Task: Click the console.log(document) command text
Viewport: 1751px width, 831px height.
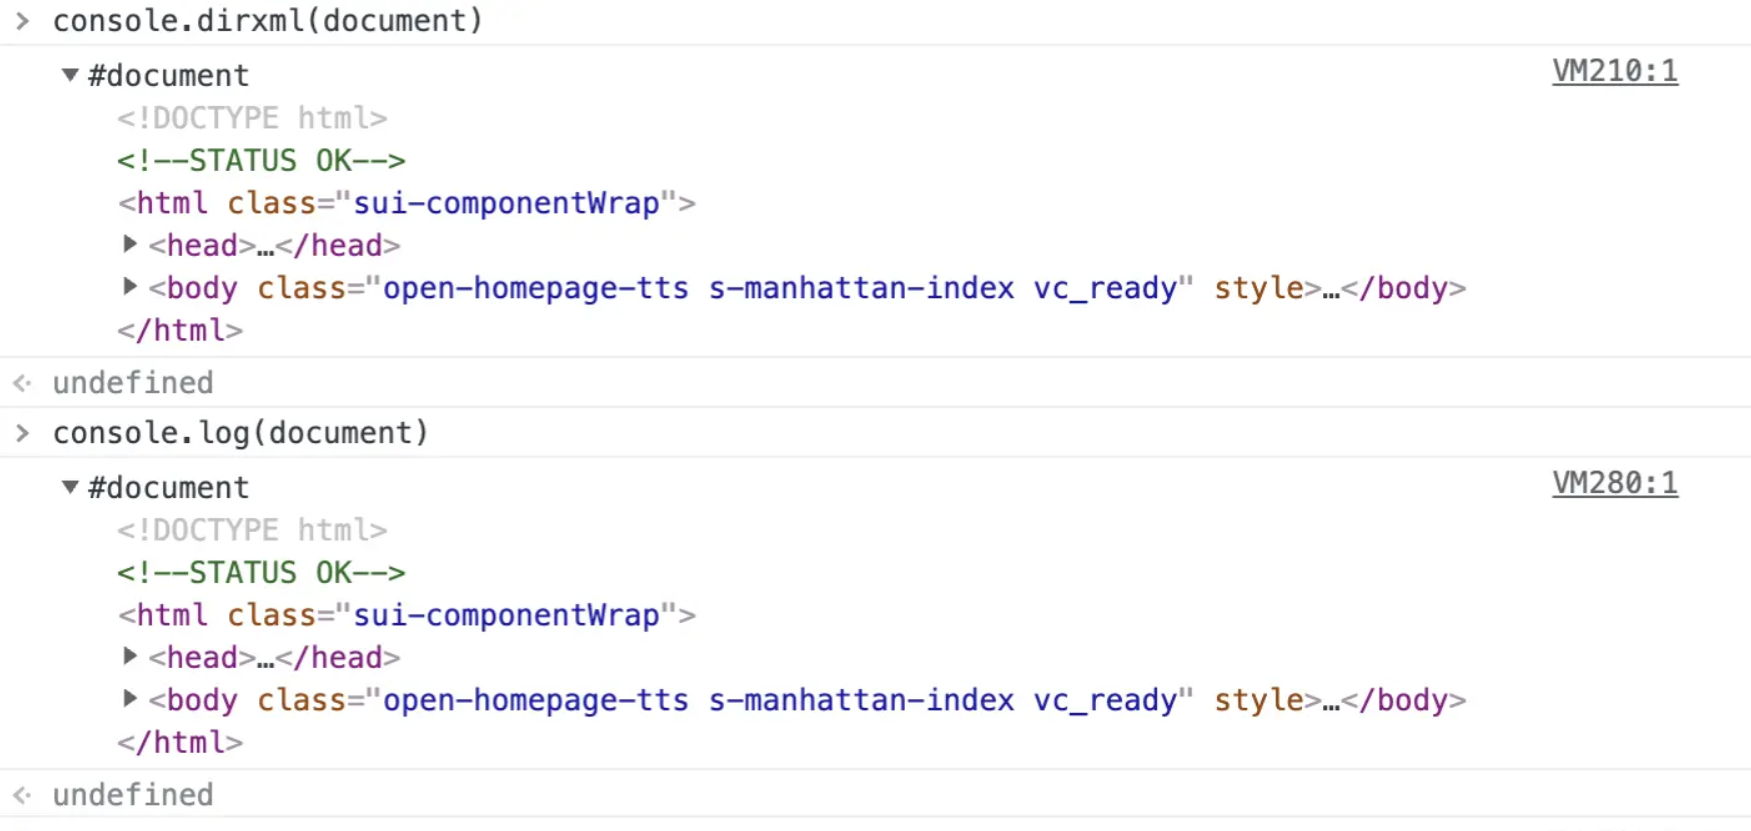Action: 240,433
